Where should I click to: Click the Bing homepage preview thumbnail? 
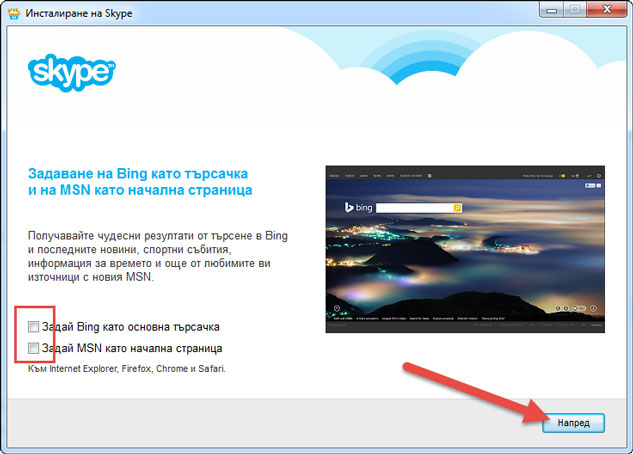(465, 249)
